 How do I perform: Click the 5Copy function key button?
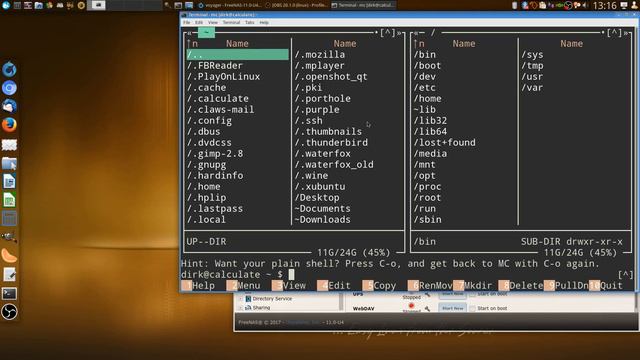[x=379, y=285]
